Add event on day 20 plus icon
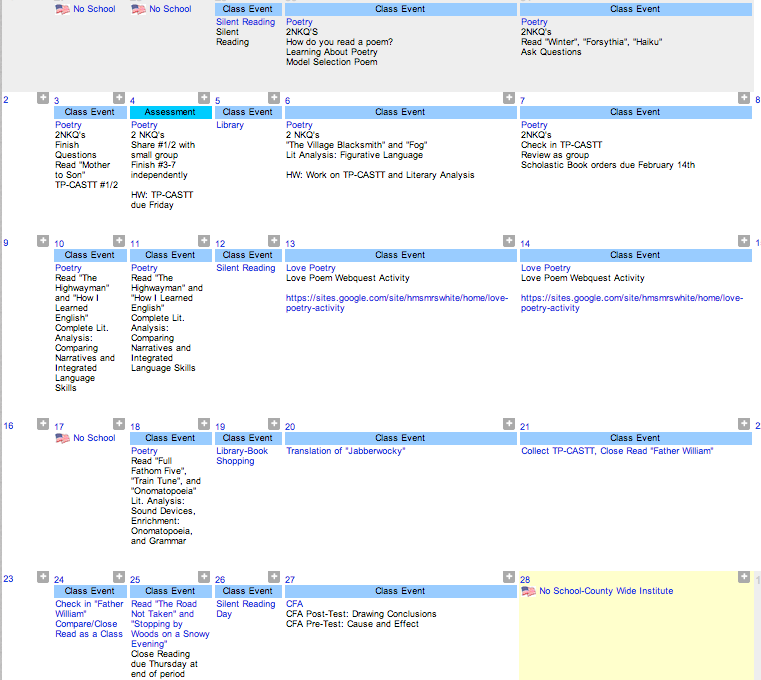761x680 pixels. (509, 424)
